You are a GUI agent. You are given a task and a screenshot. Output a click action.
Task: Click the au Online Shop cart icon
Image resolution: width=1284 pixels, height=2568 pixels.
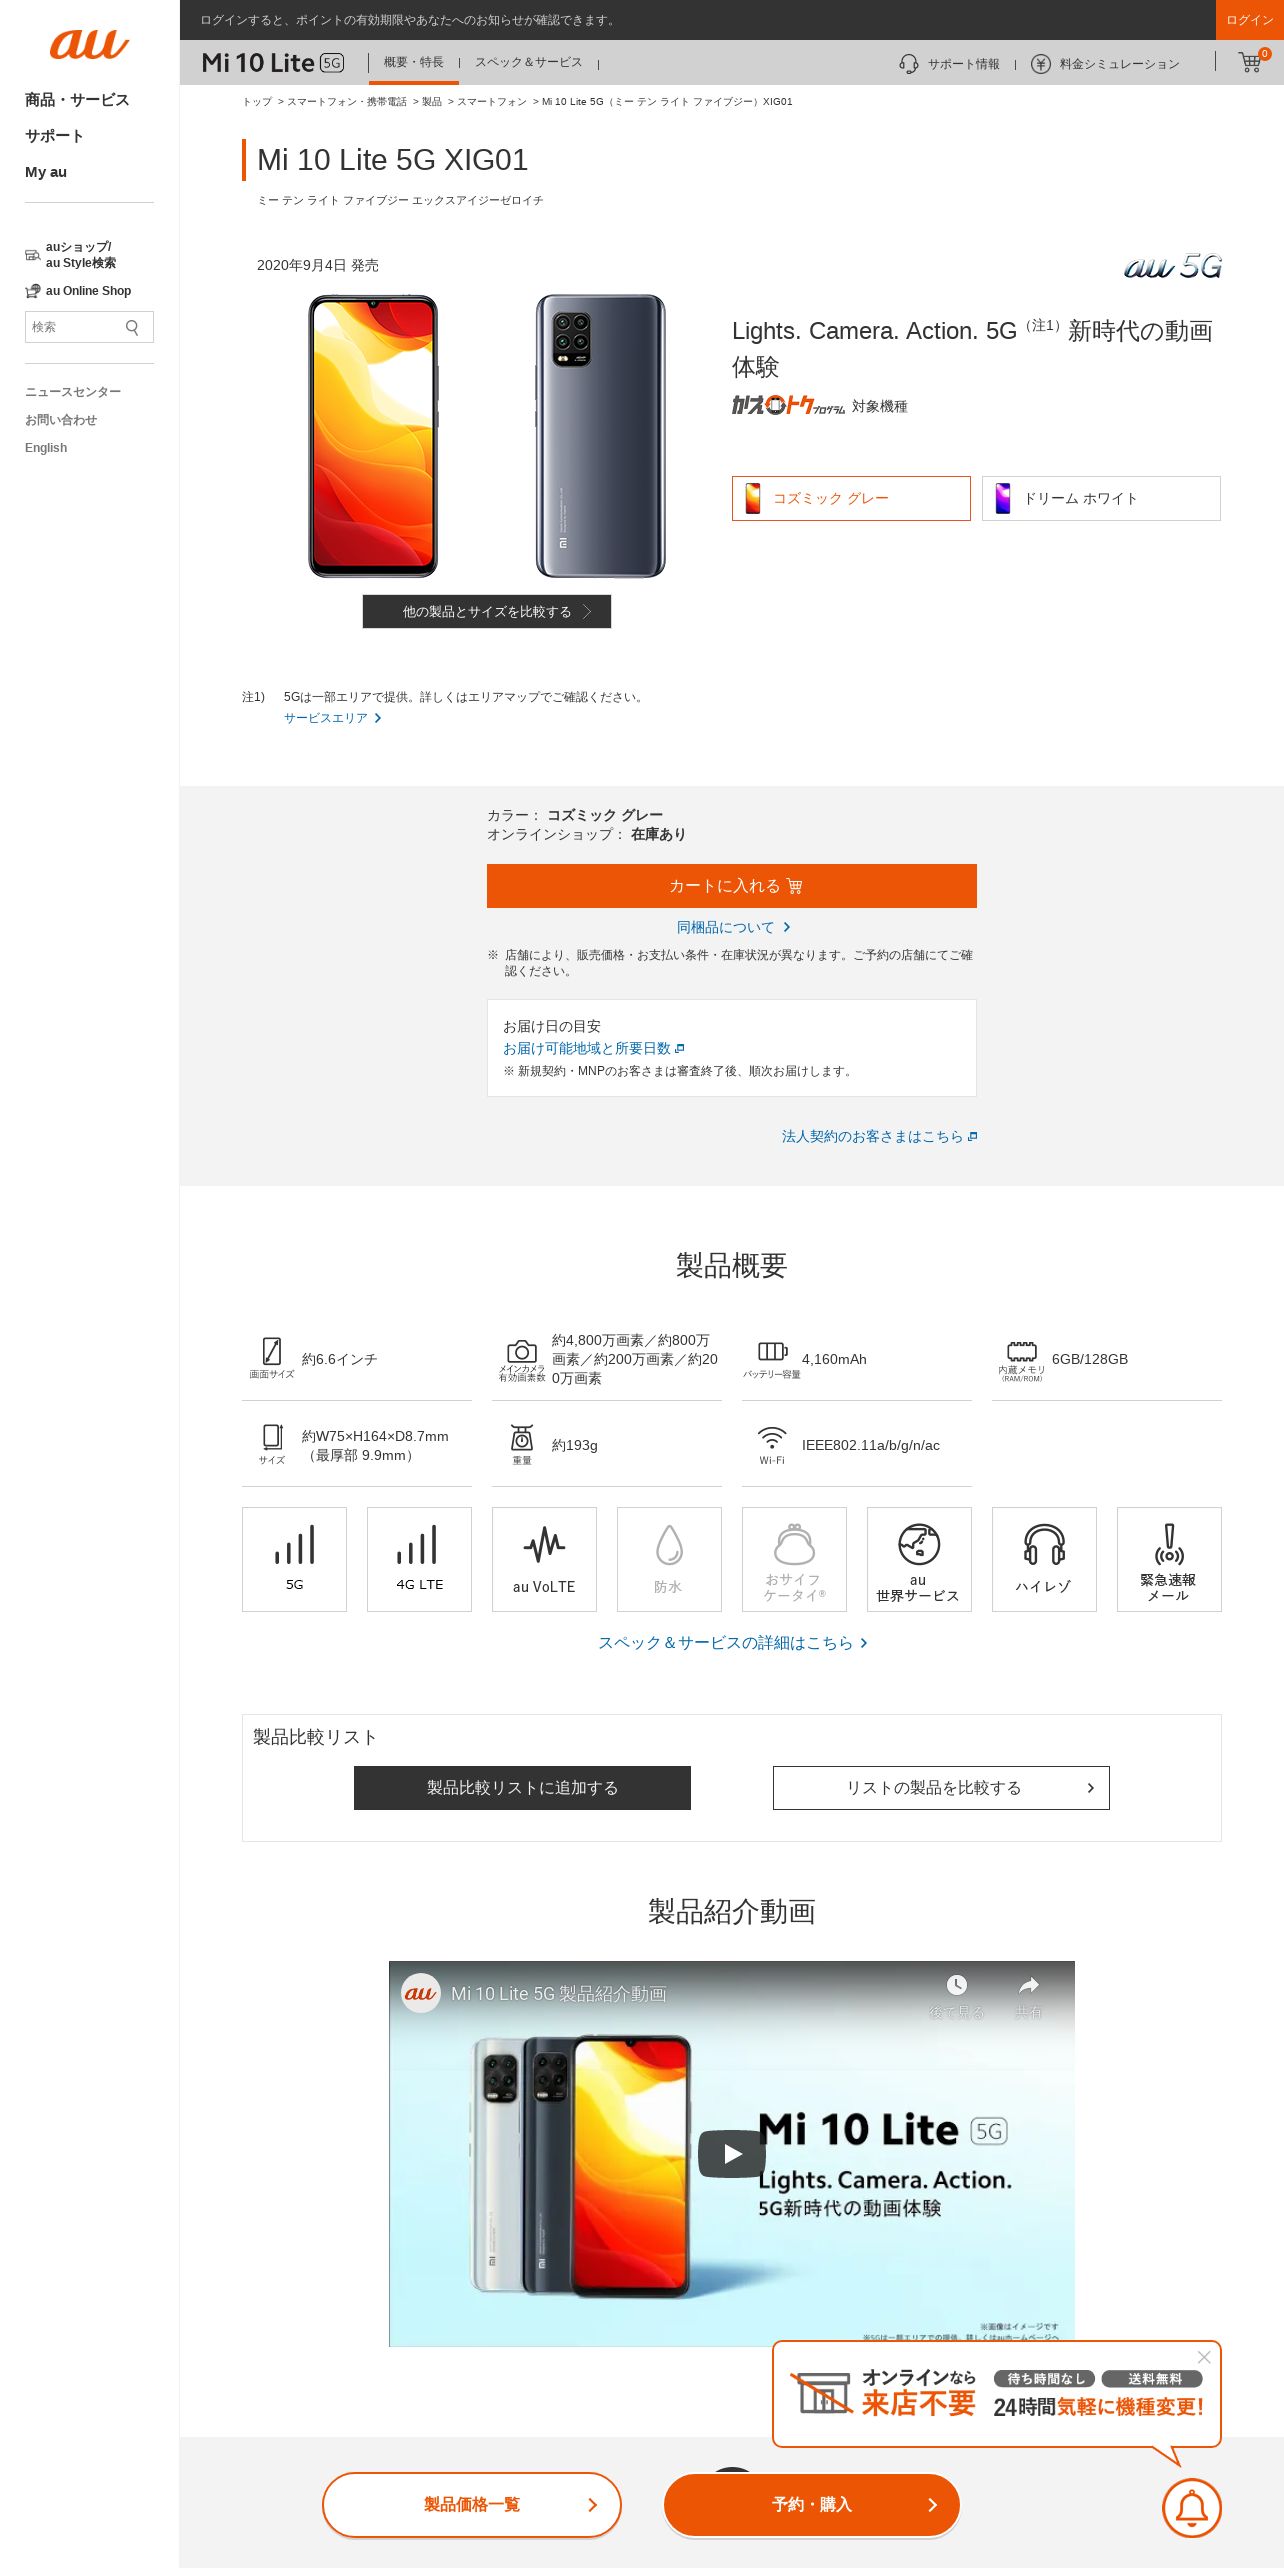(33, 291)
